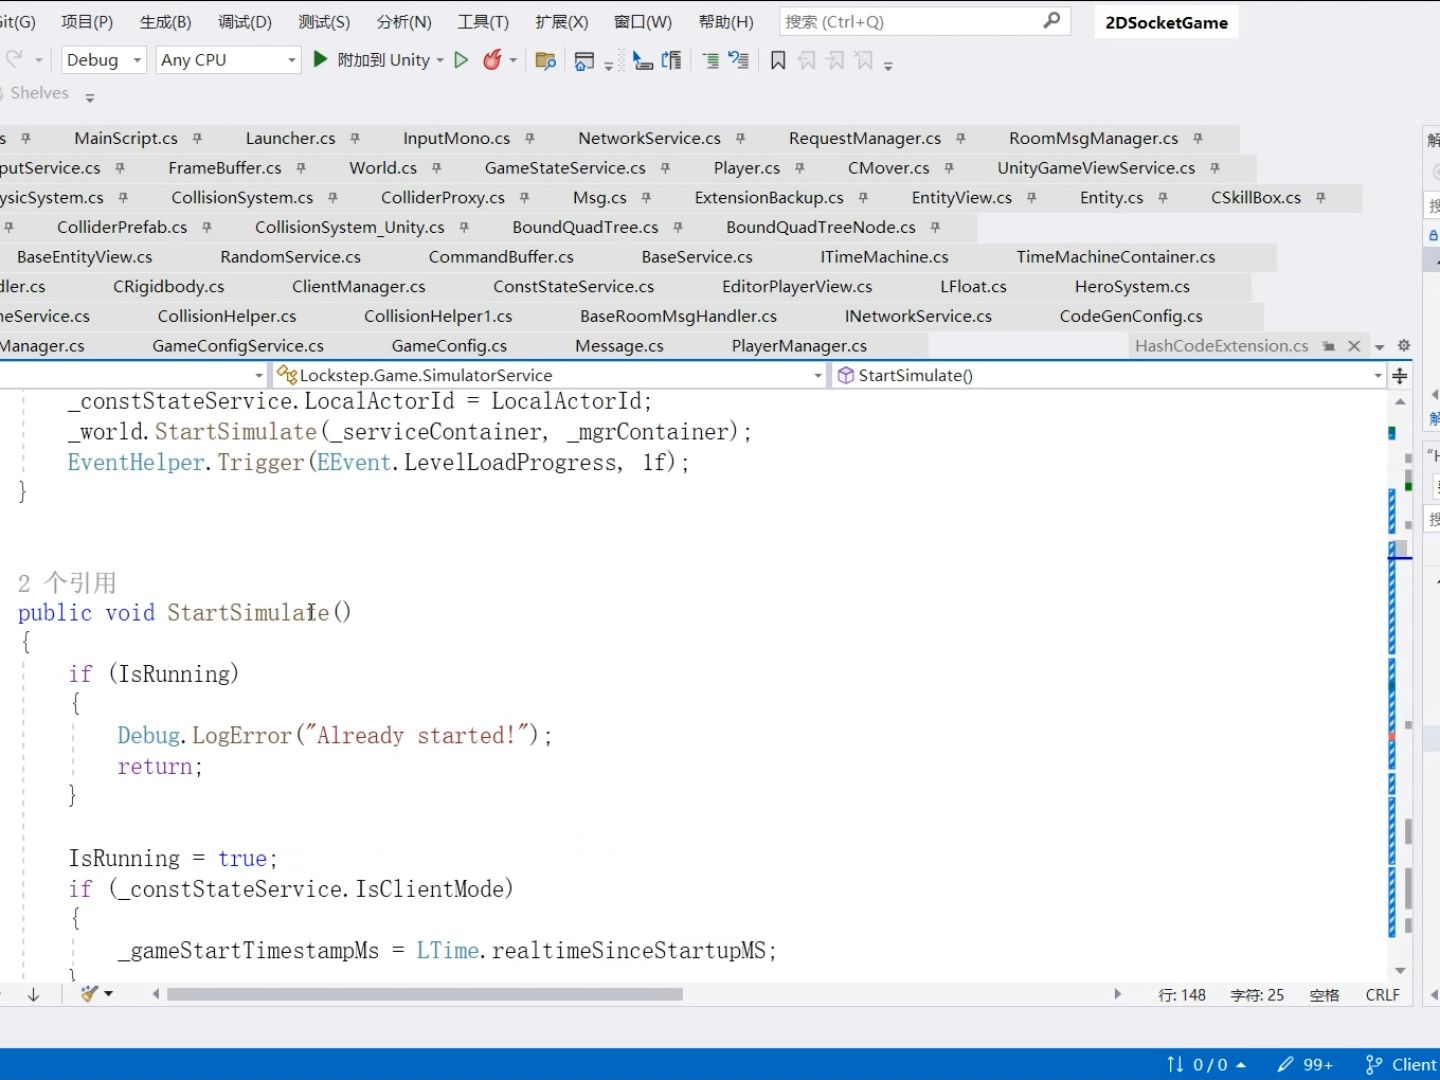This screenshot has width=1440, height=1080.
Task: Expand the Attach to Unity dropdown arrow
Action: click(x=440, y=61)
